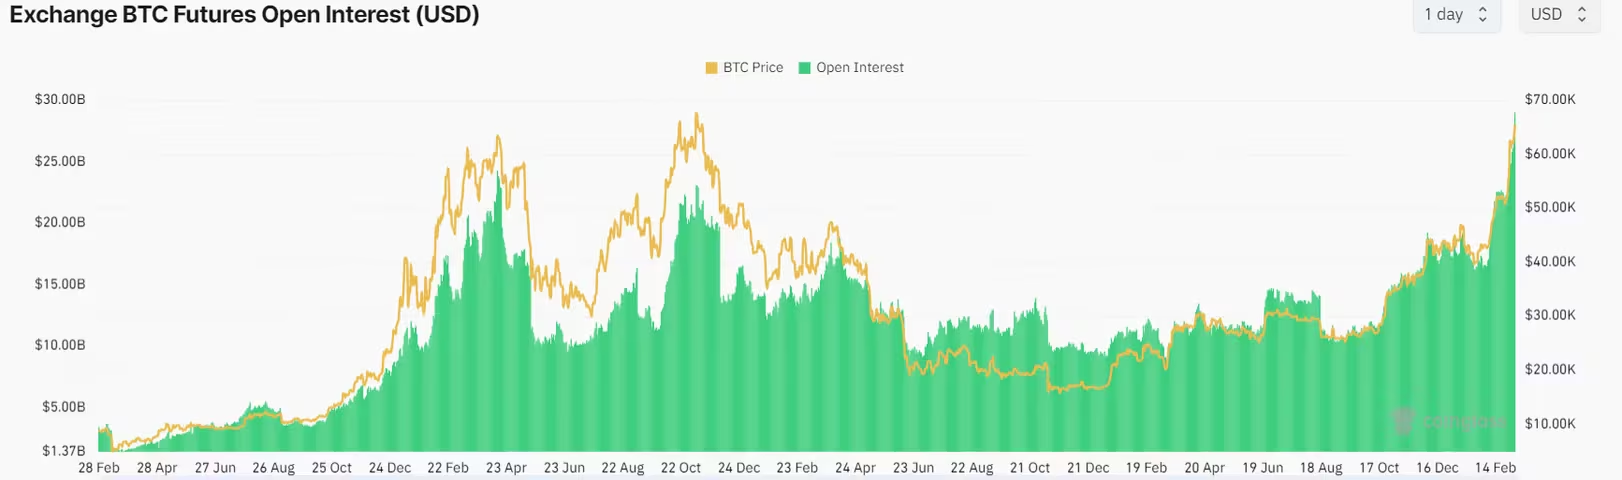Click the "$70.00K" right axis label
This screenshot has height=480, width=1622.
[x=1550, y=100]
